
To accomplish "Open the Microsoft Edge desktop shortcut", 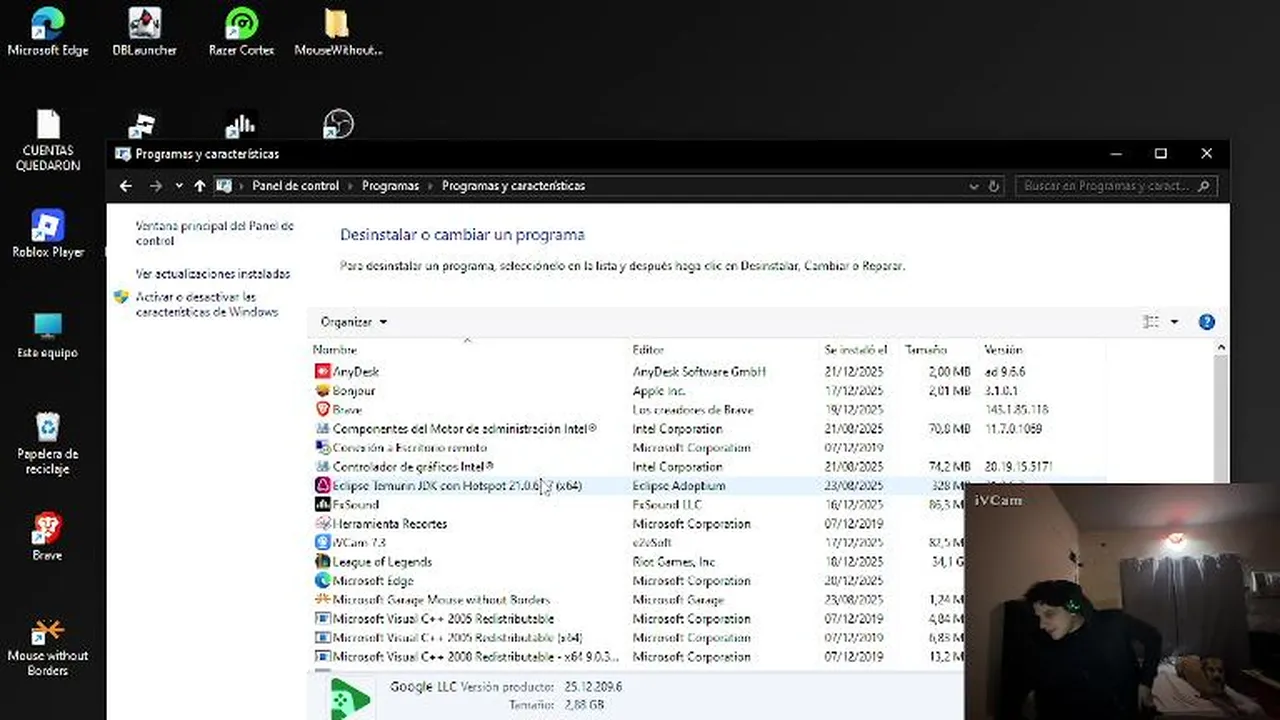I will coord(47,31).
